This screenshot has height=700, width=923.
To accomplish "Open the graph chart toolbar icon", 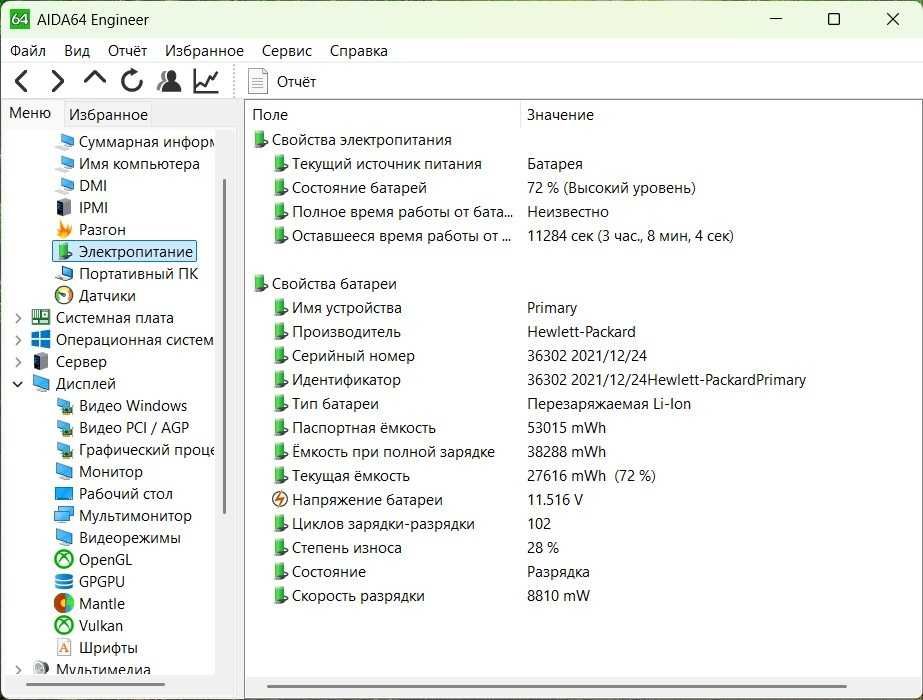I will [x=206, y=81].
